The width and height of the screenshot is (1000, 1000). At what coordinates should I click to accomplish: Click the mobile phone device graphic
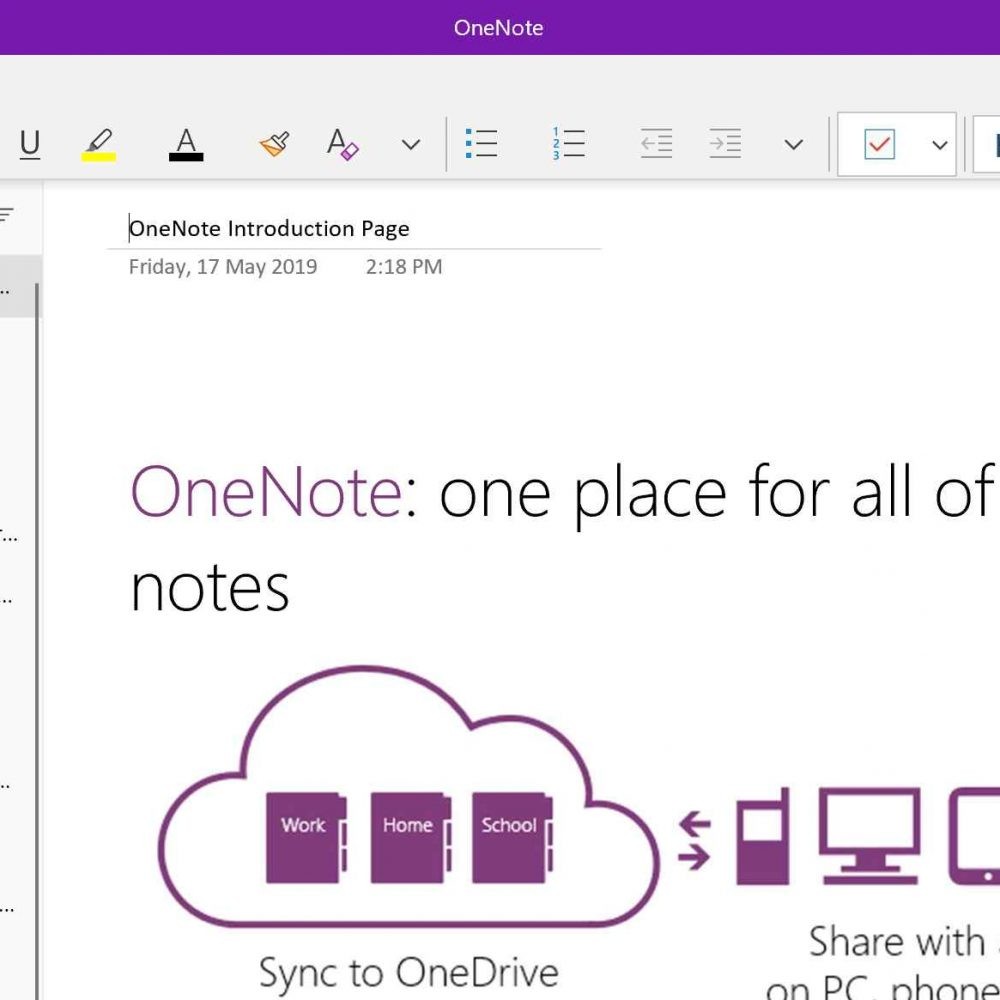(763, 836)
